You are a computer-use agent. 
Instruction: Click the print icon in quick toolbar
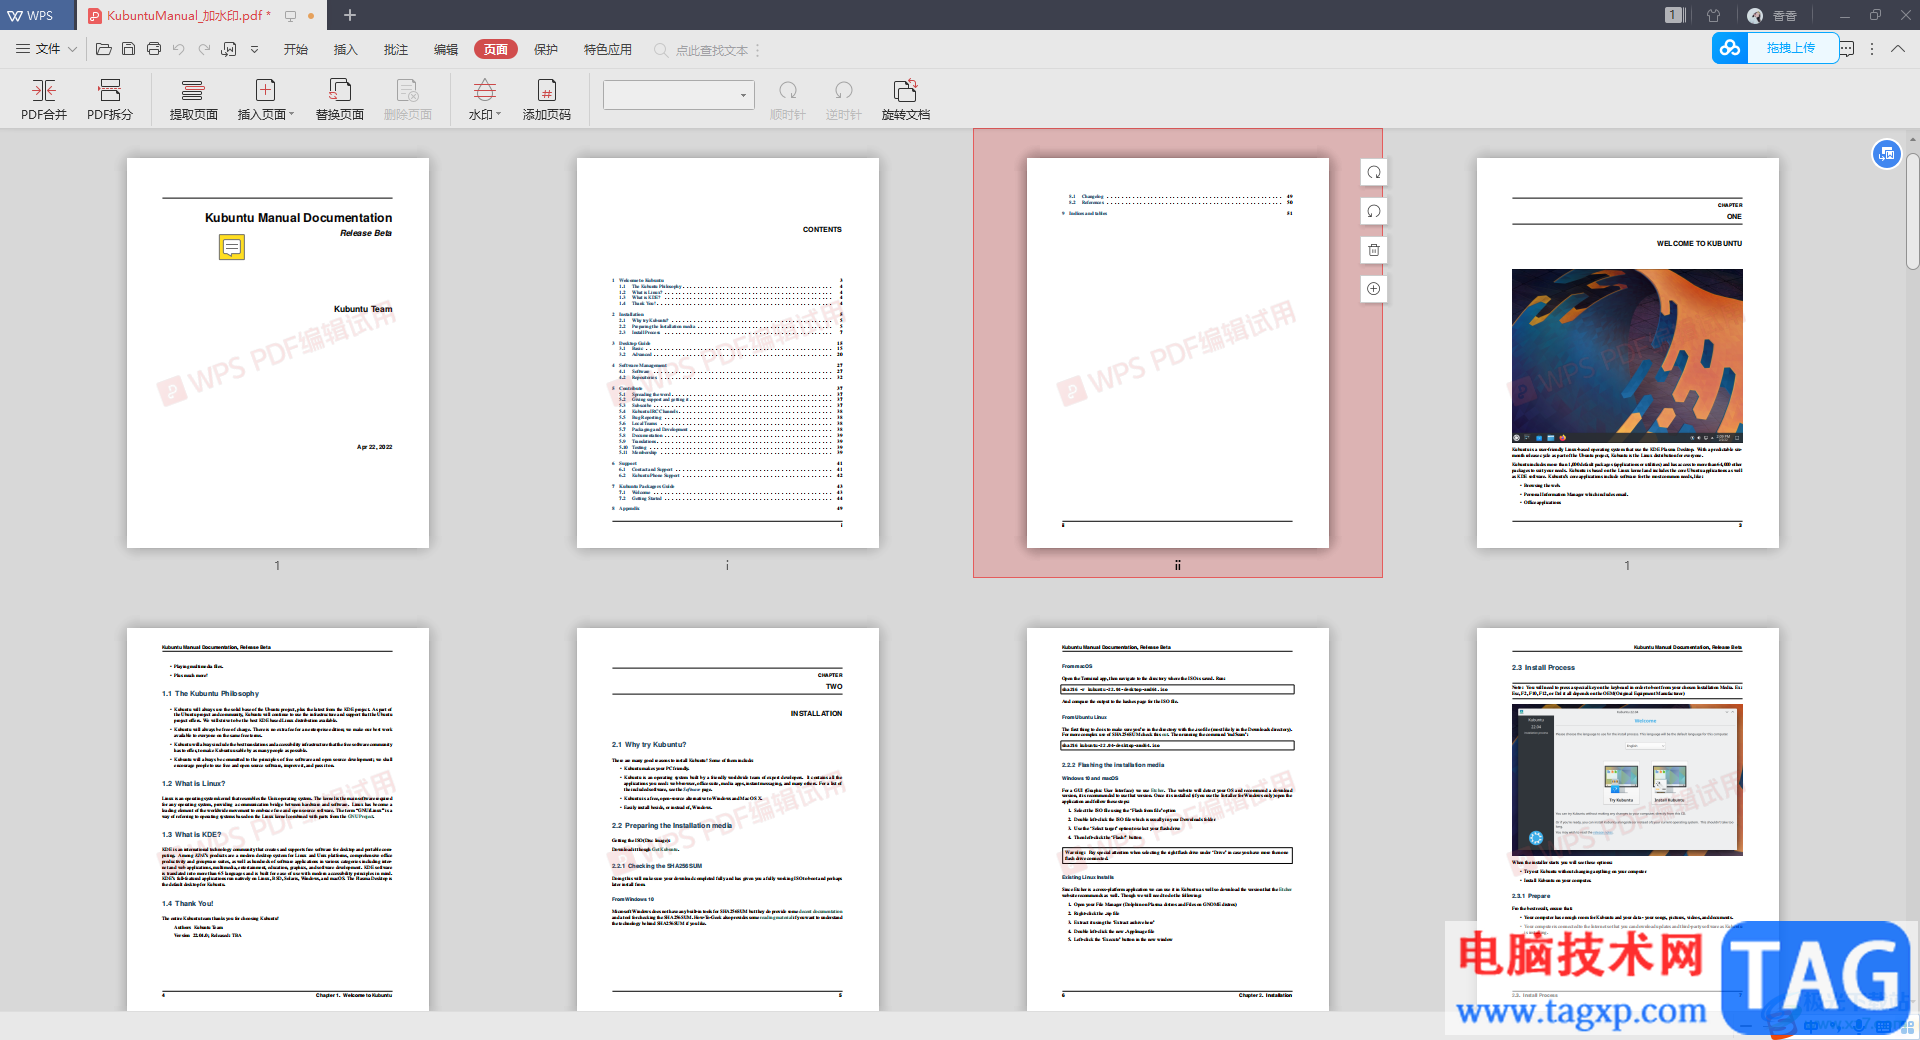[x=154, y=49]
